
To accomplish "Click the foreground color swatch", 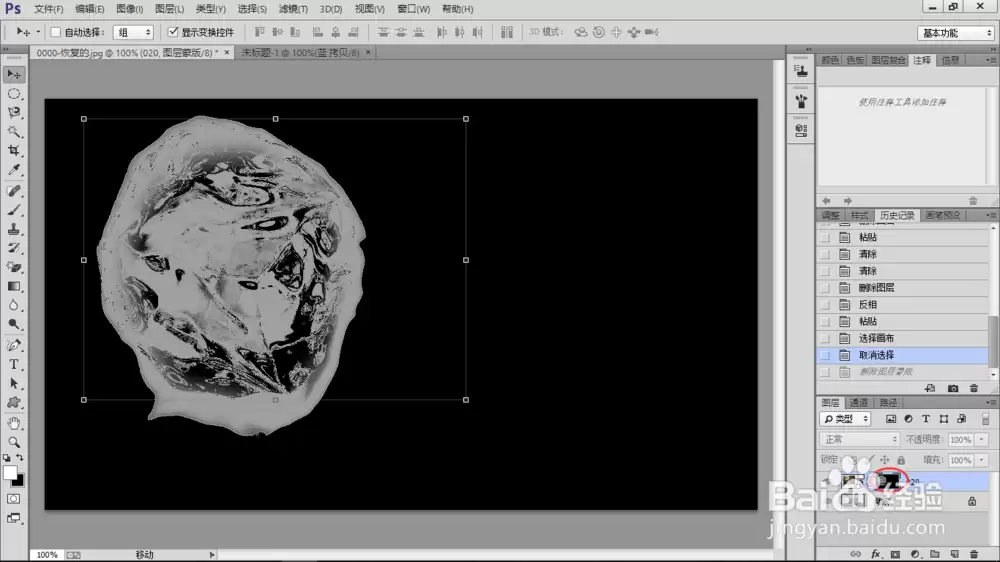I will coord(10,473).
